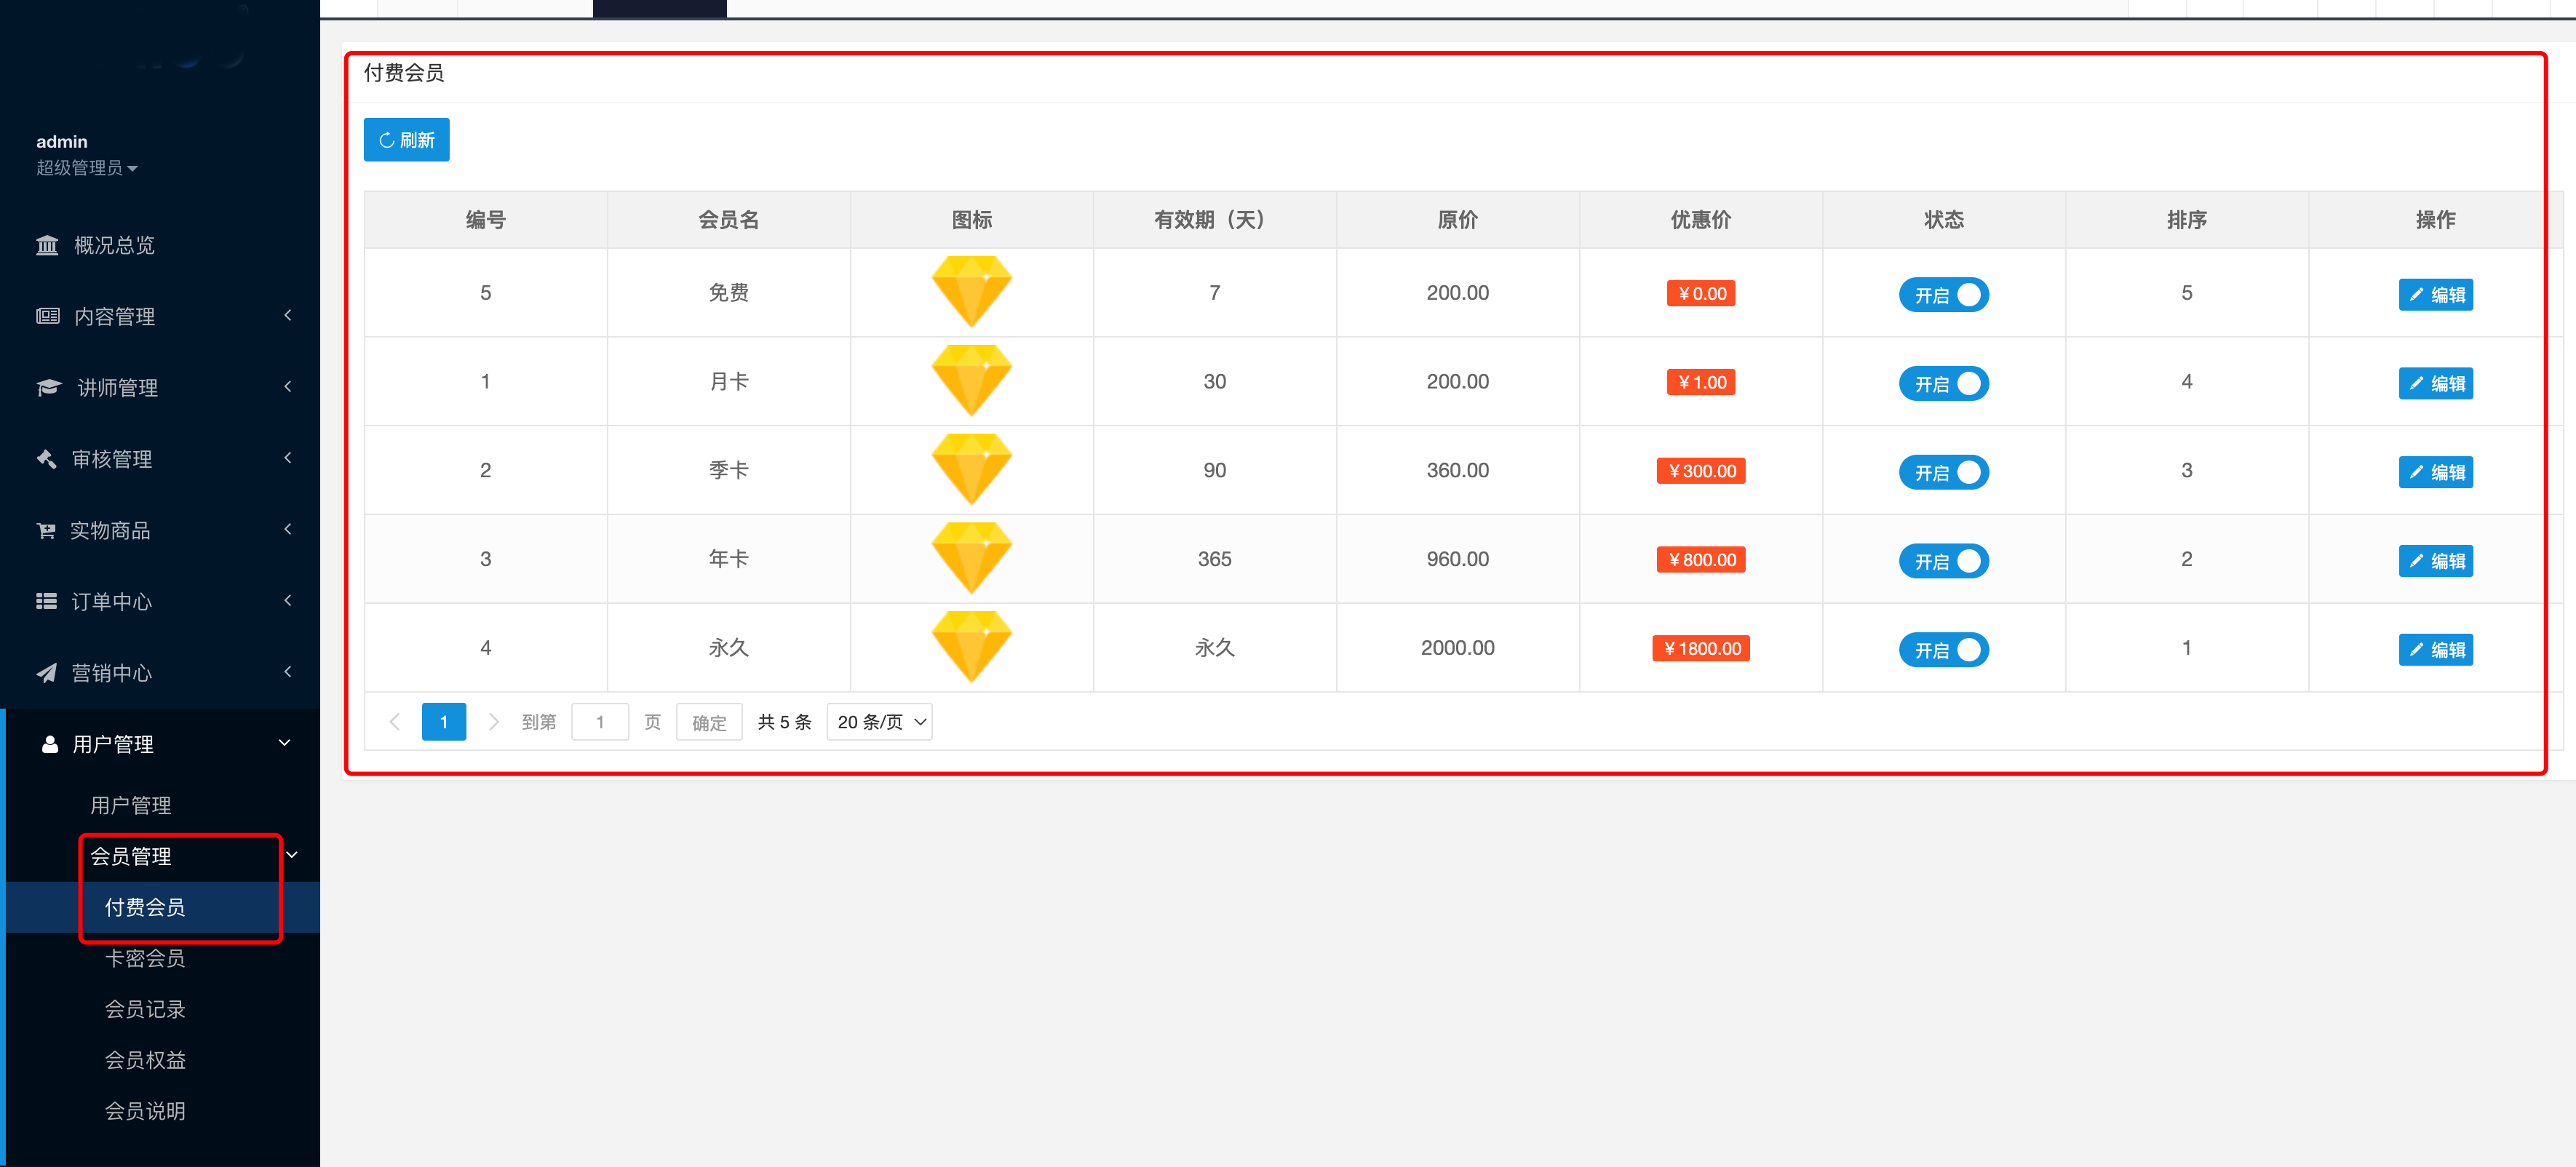Click the 有效期（天） column header
The width and height of the screenshot is (2576, 1167).
click(x=1214, y=220)
